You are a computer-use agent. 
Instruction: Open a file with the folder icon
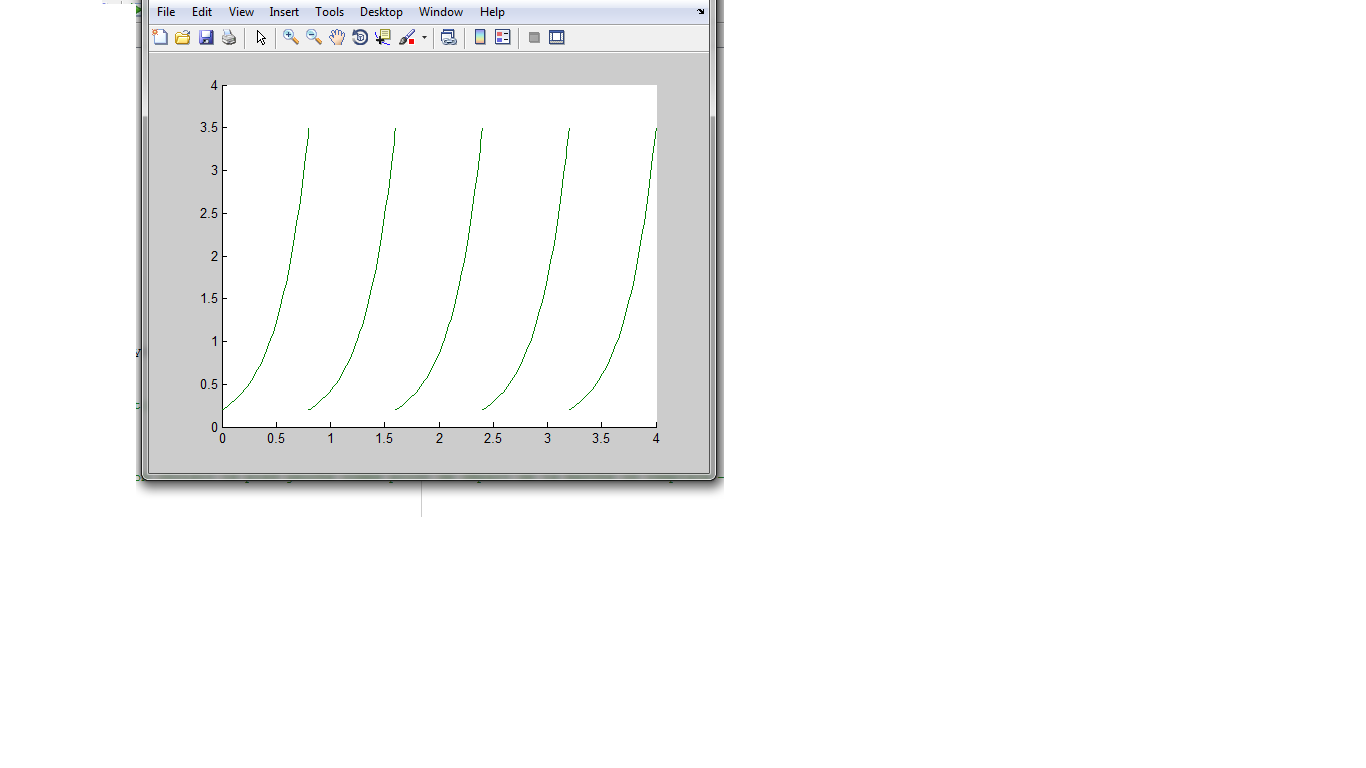pos(183,38)
